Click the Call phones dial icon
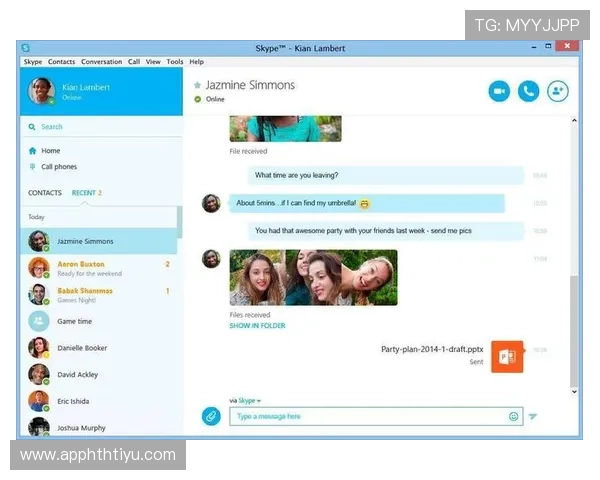600x480 pixels. tap(33, 167)
